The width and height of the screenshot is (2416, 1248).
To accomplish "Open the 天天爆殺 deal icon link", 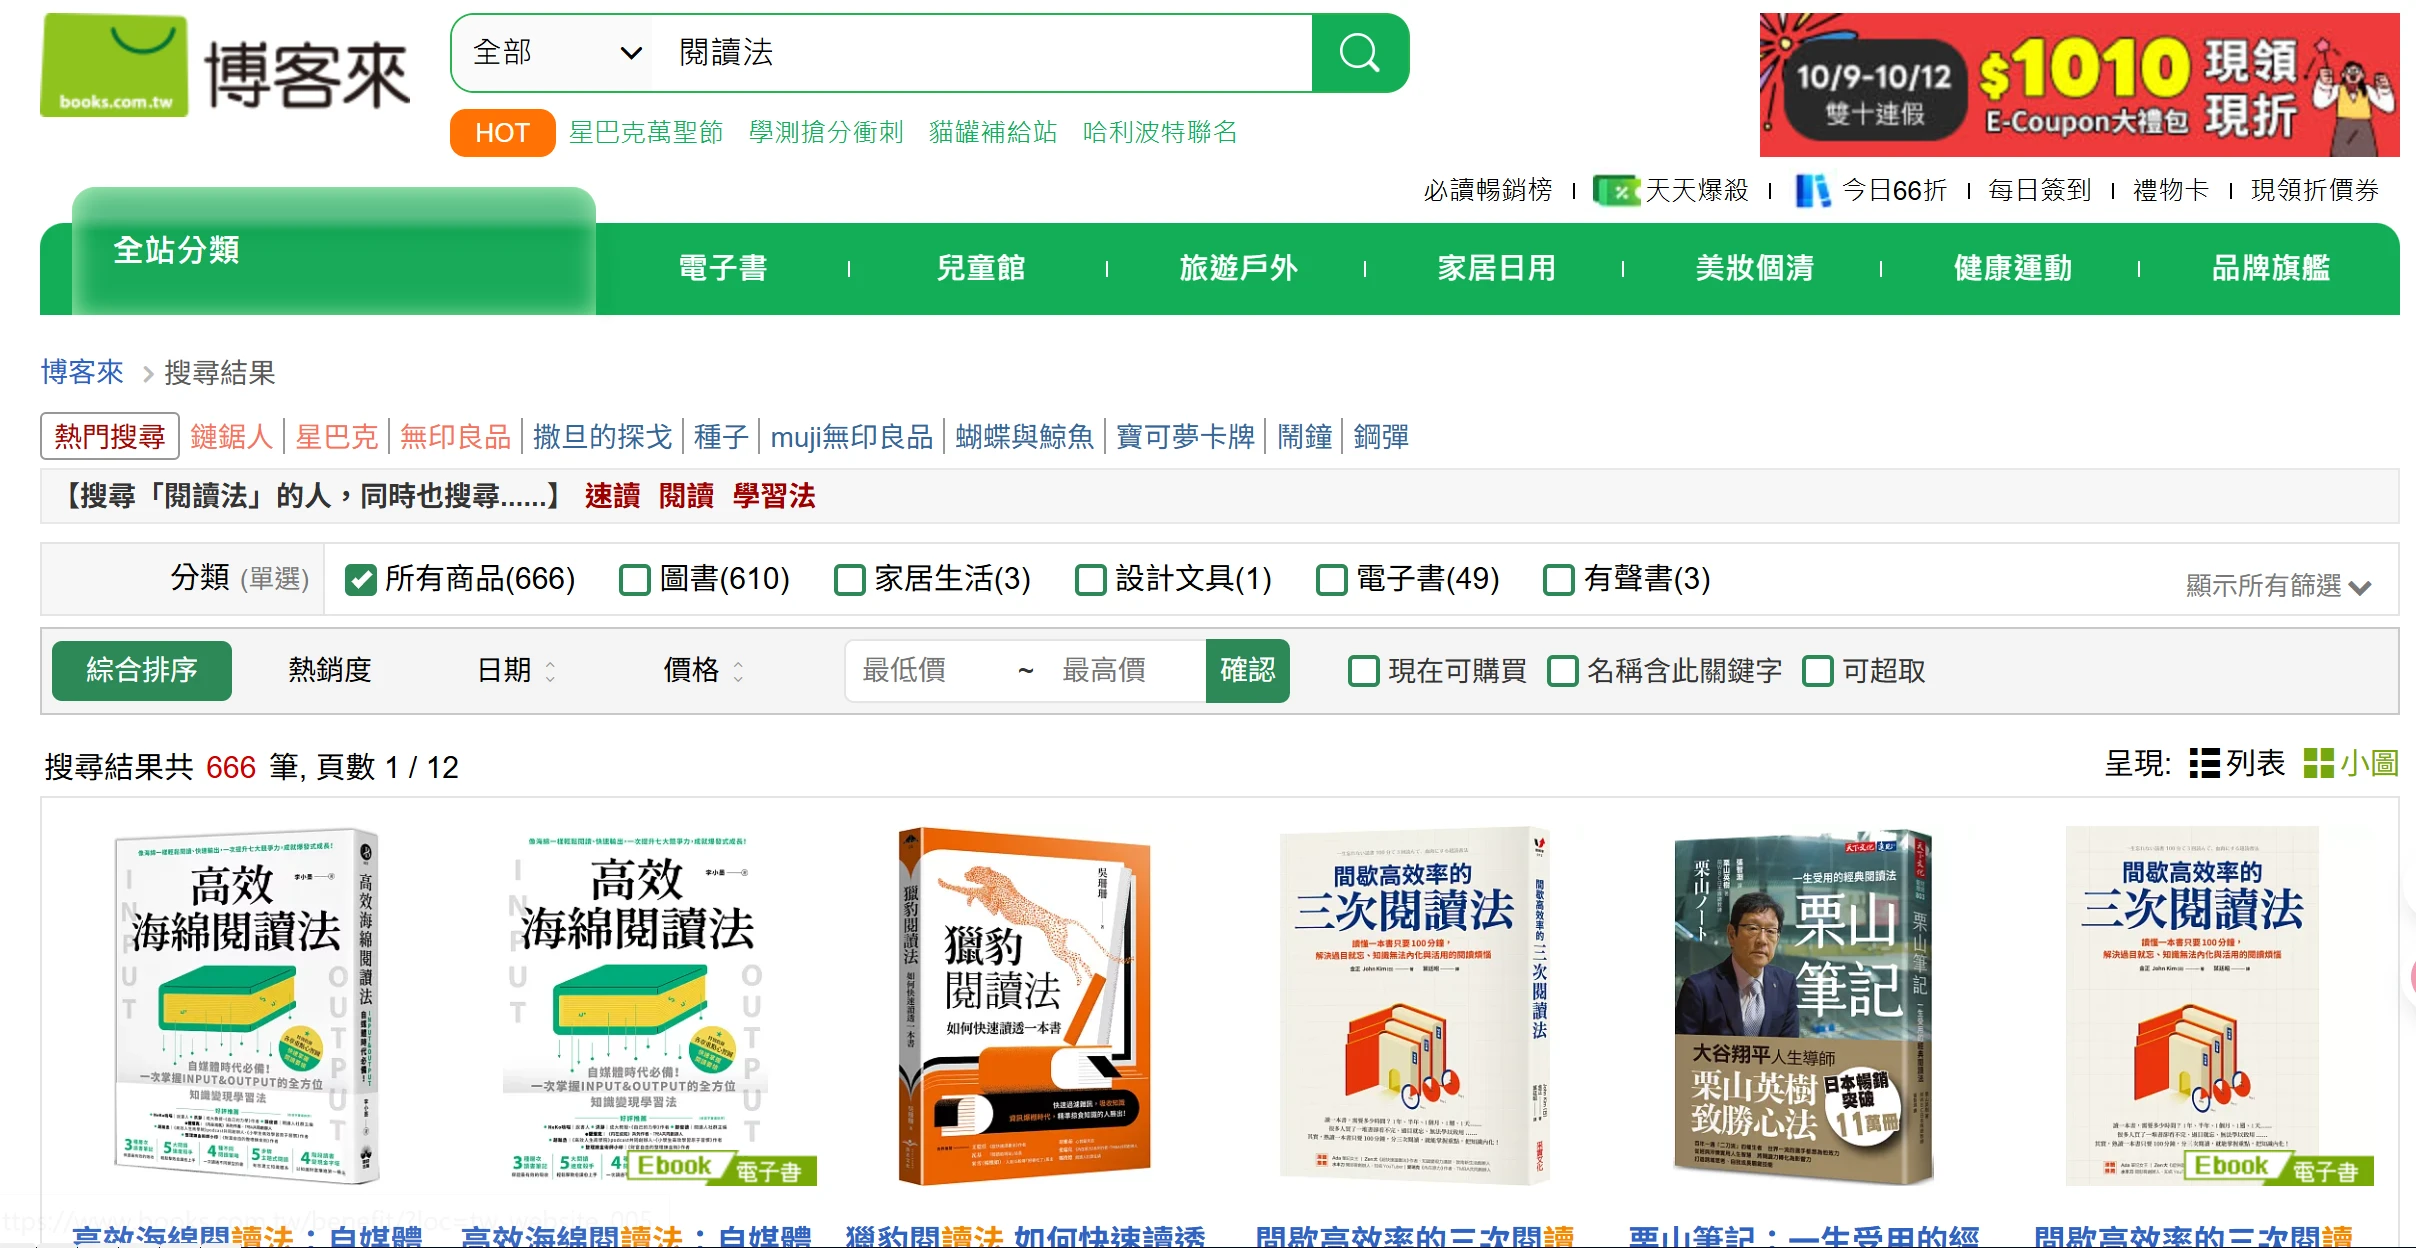I will click(1671, 190).
